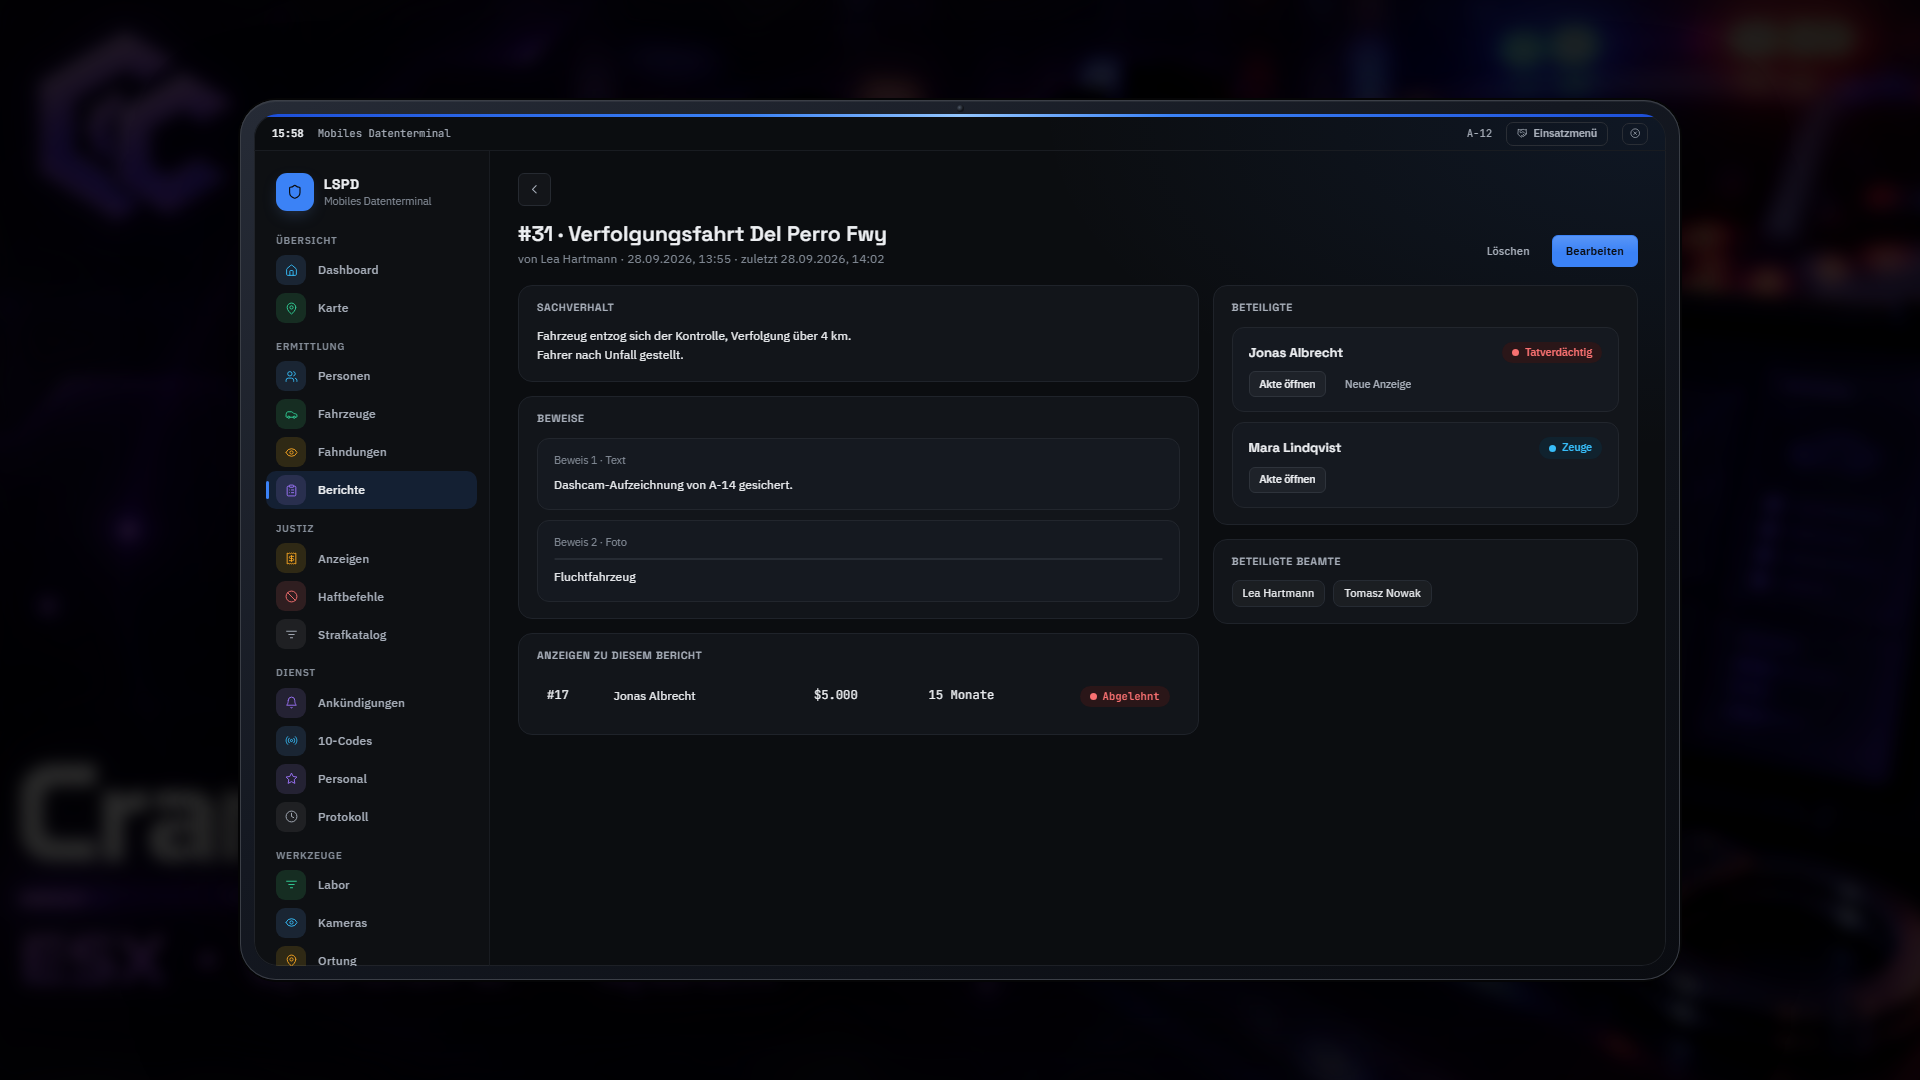Click the Zeuge badge
Screen dimensions: 1920x1080
1570,448
